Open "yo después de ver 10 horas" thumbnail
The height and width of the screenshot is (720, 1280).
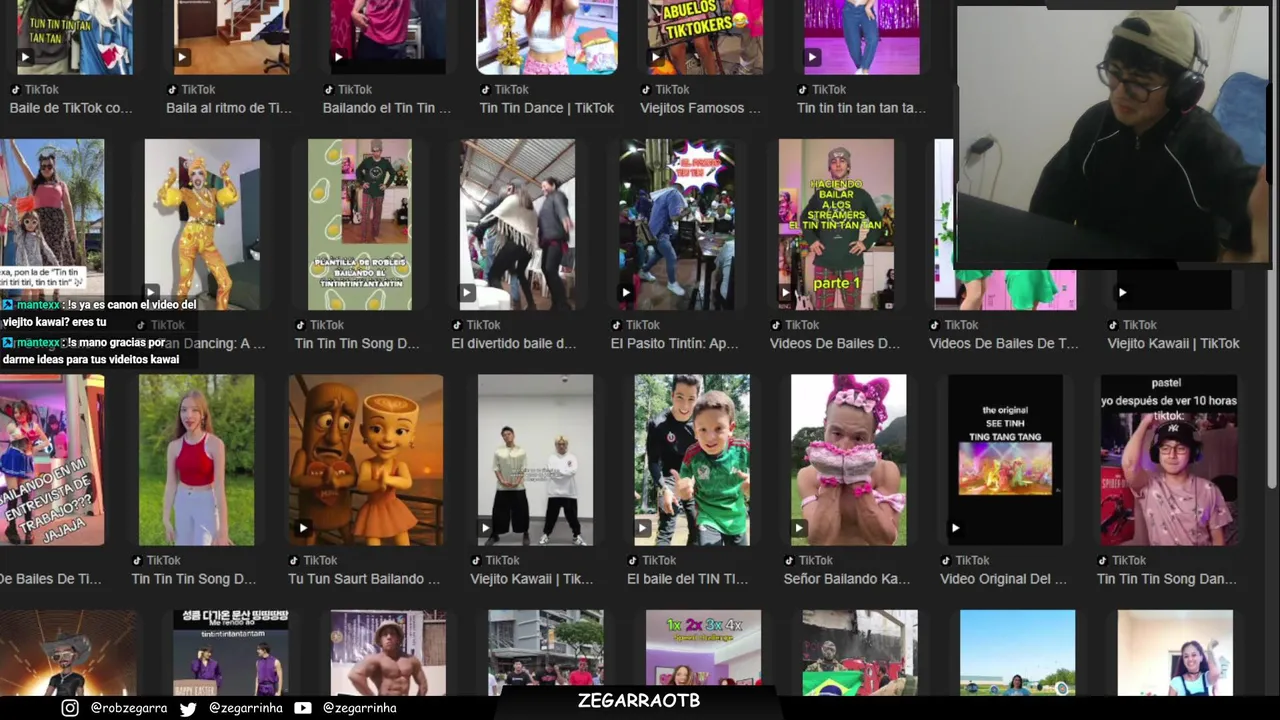coord(1169,460)
